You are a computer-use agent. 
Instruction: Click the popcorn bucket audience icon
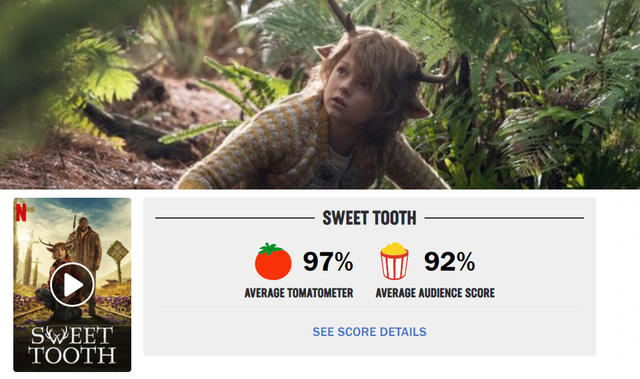coord(394,261)
